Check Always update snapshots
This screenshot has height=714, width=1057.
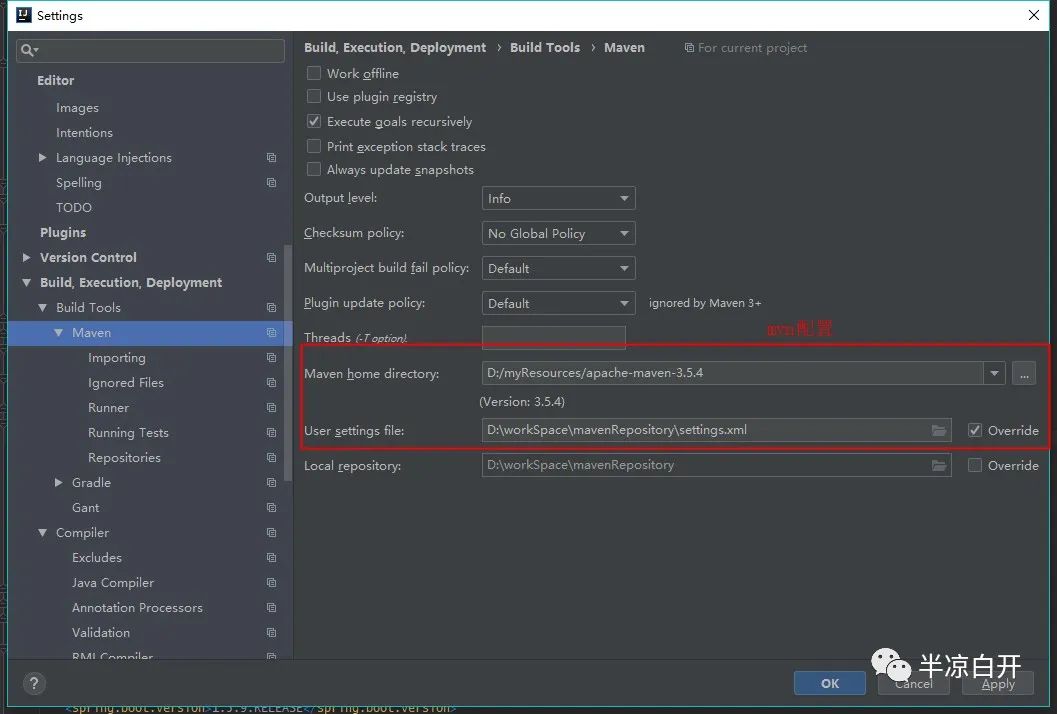(x=313, y=169)
